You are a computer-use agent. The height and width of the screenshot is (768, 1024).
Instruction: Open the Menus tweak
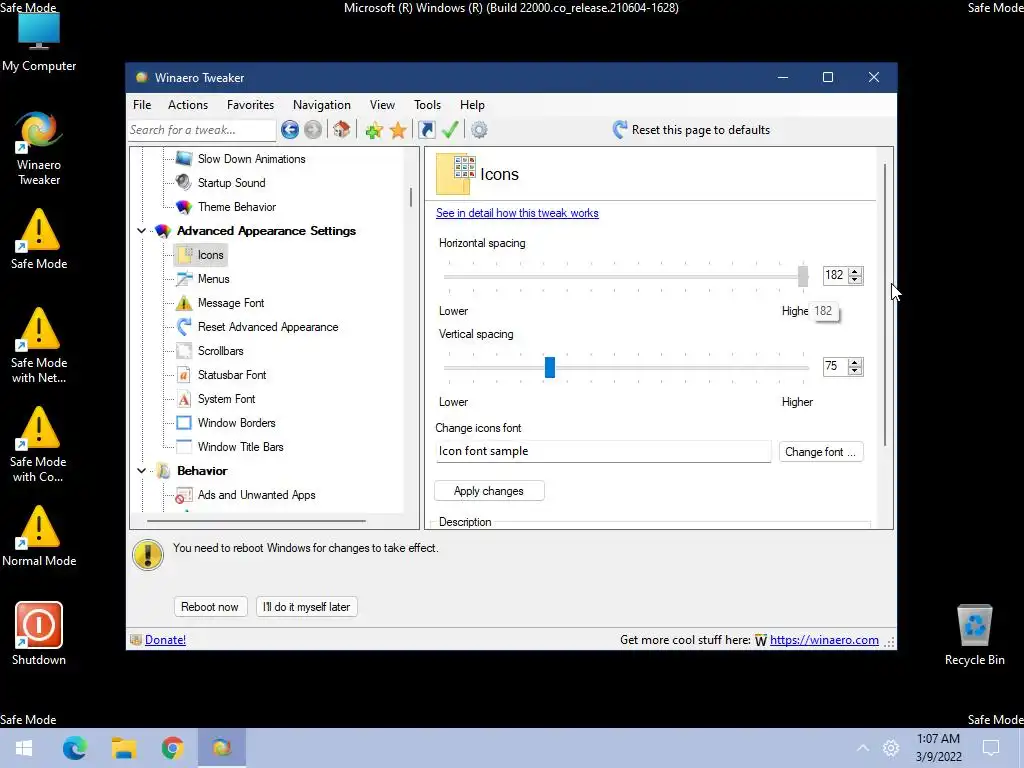coord(214,279)
